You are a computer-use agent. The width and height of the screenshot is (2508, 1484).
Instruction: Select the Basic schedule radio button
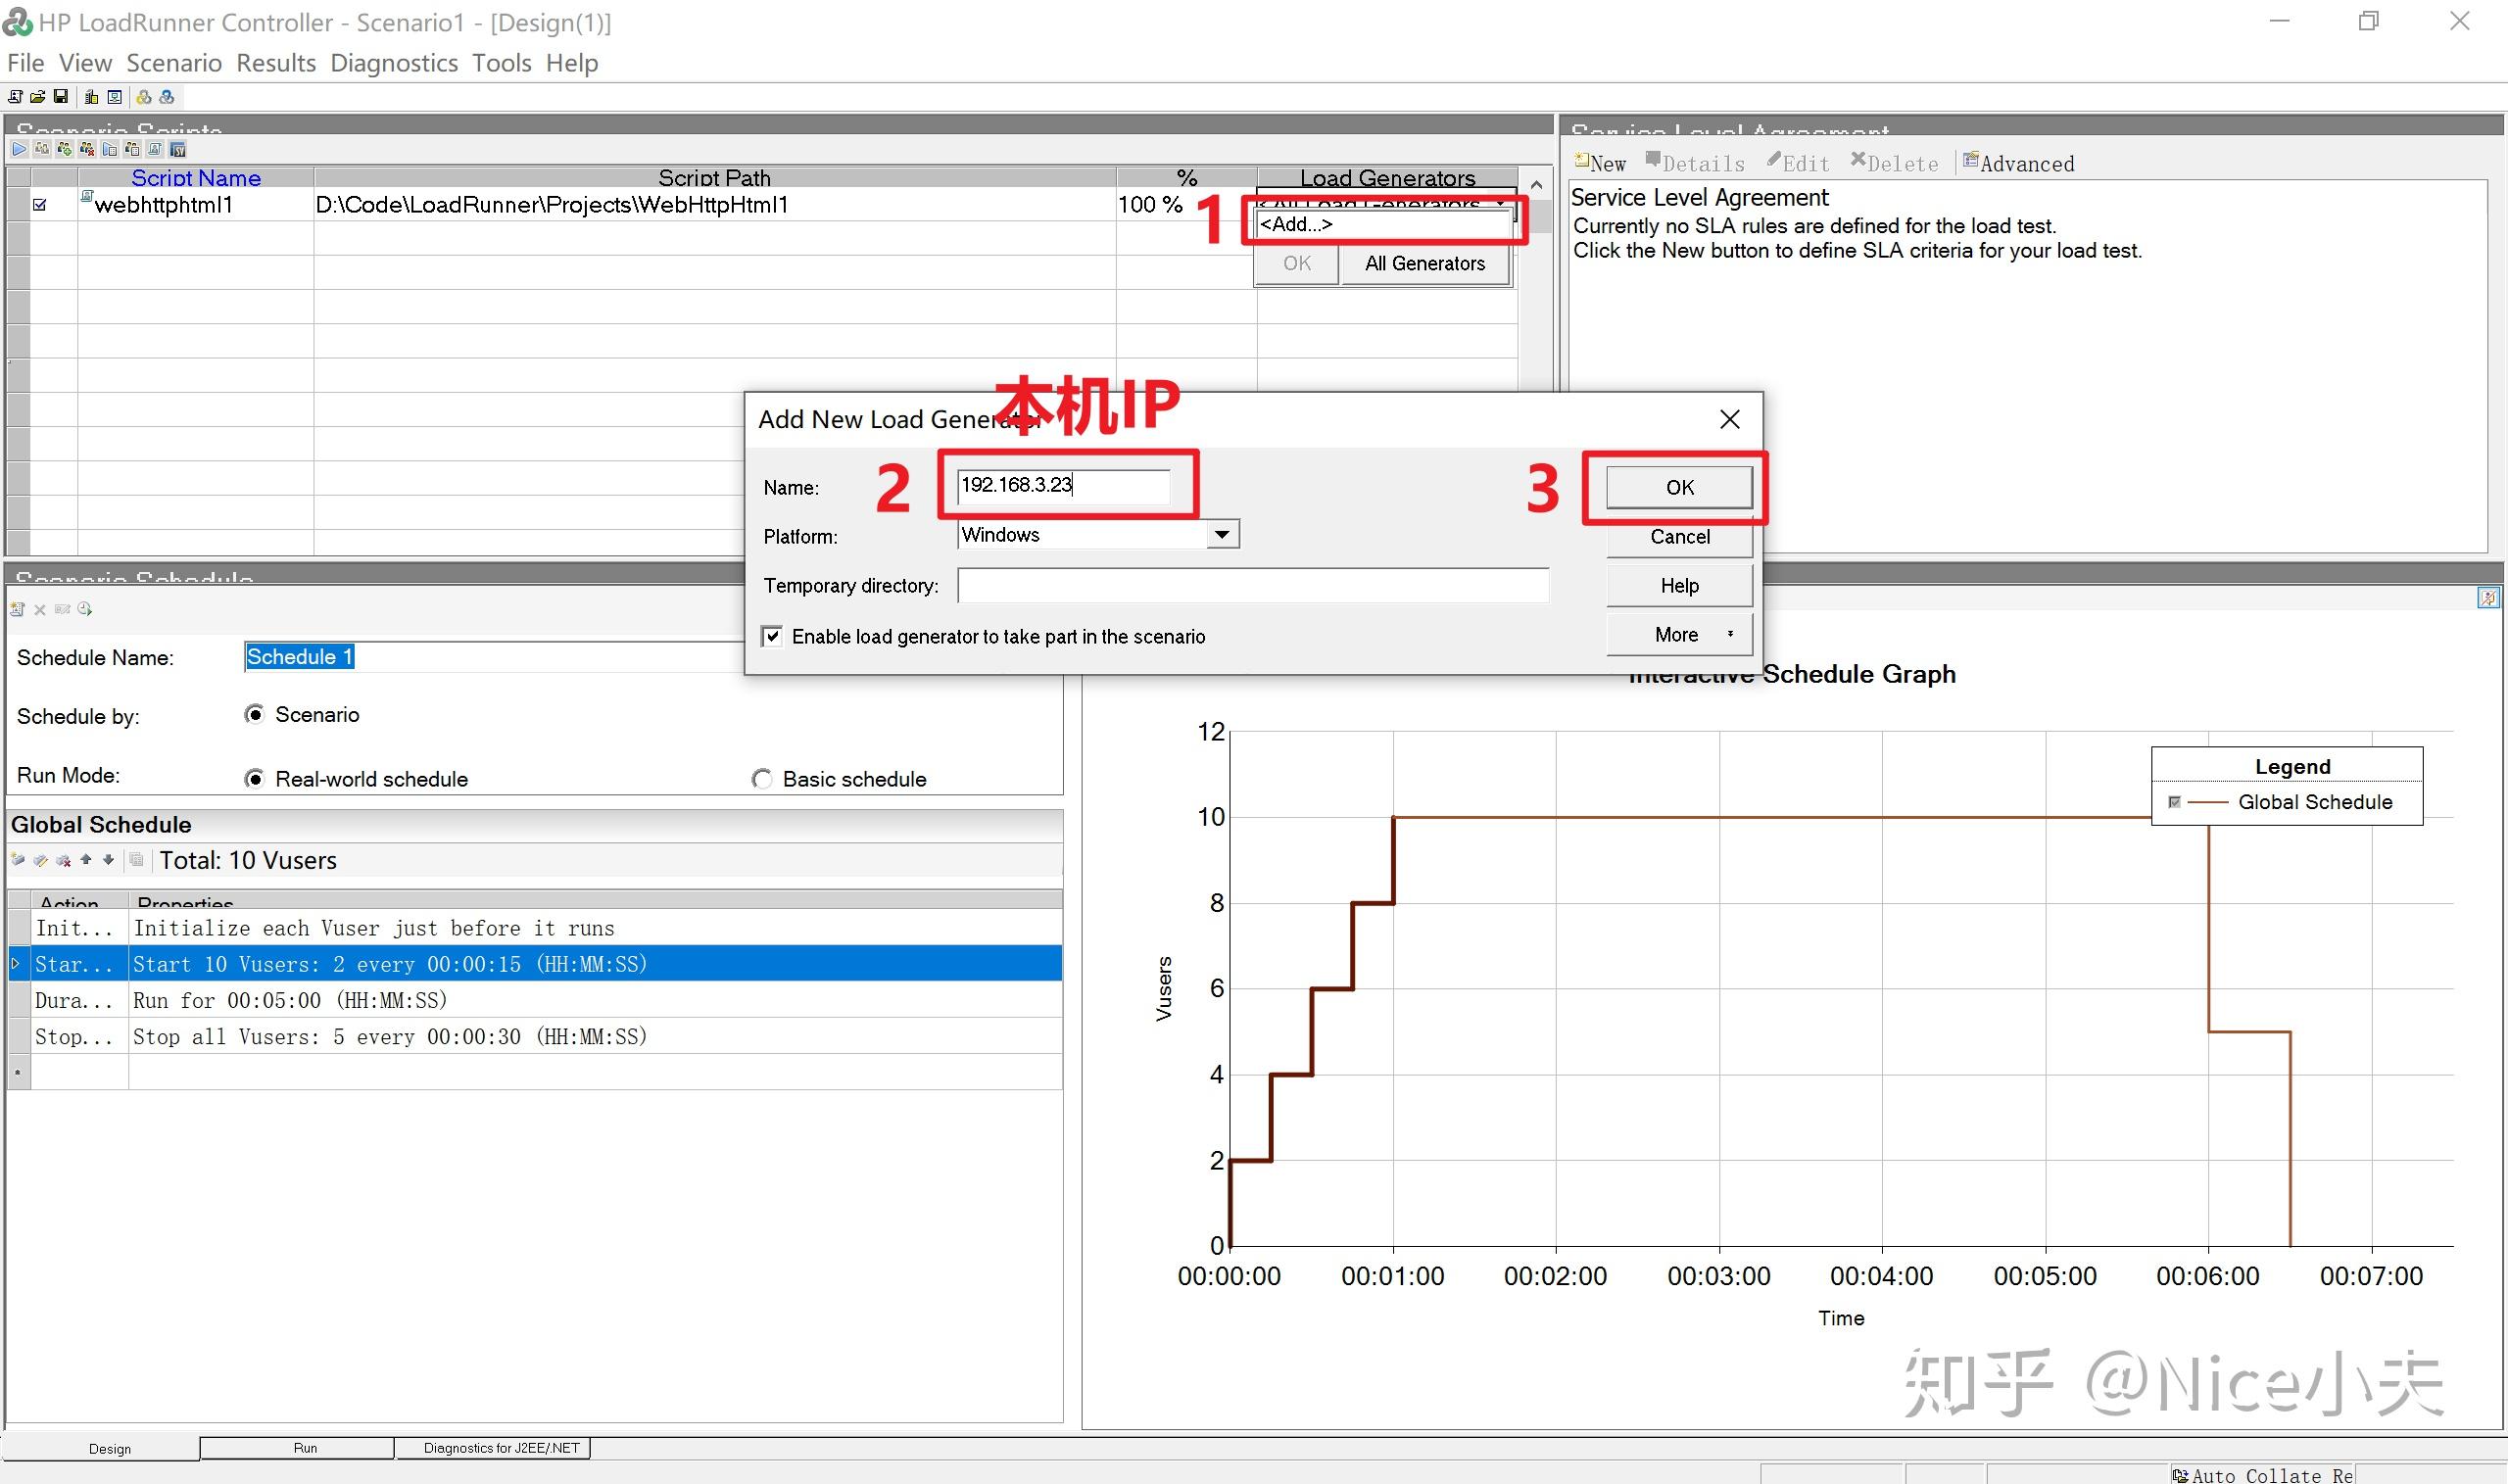coord(762,779)
